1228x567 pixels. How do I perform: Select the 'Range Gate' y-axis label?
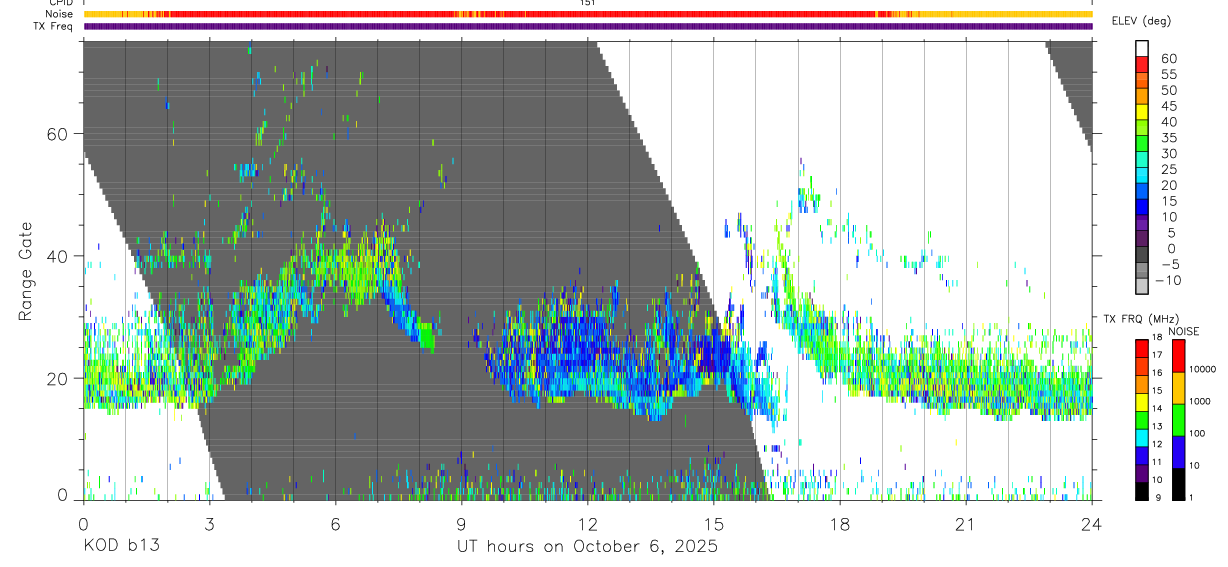(x=27, y=271)
